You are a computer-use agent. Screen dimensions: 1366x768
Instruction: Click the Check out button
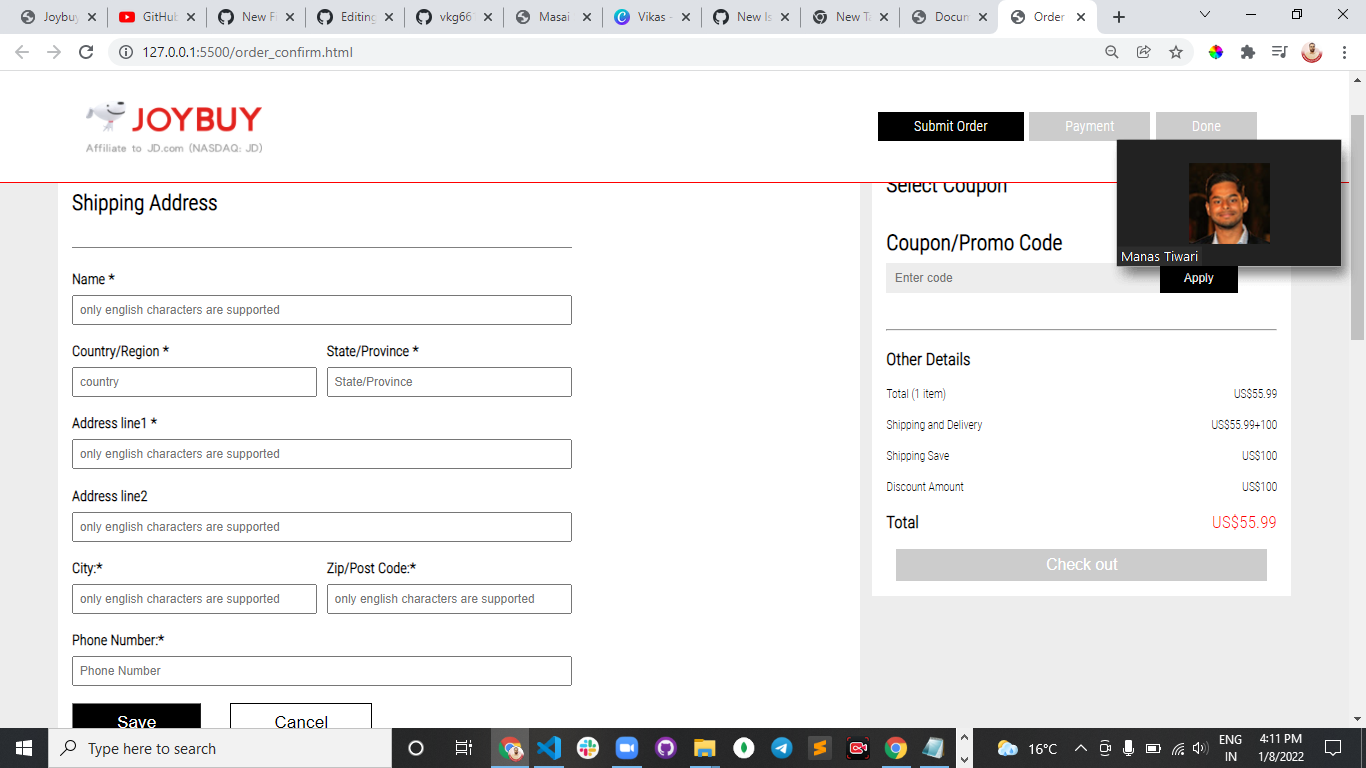pos(1081,564)
